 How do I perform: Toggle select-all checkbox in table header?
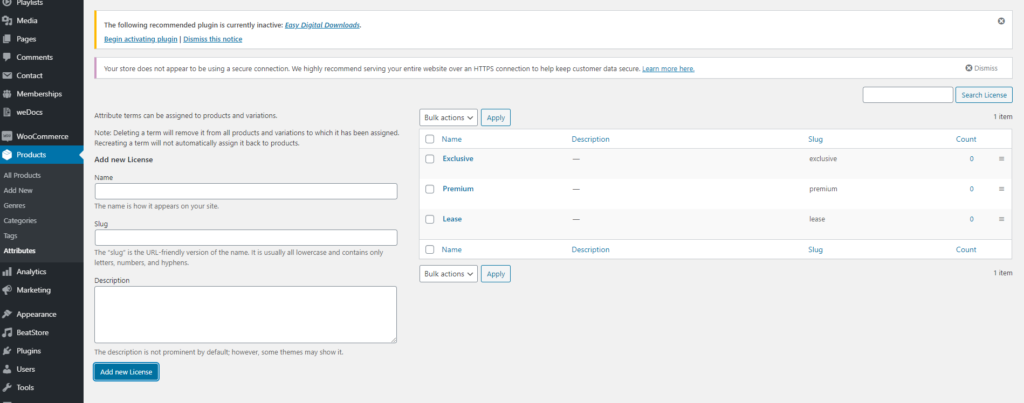430,139
